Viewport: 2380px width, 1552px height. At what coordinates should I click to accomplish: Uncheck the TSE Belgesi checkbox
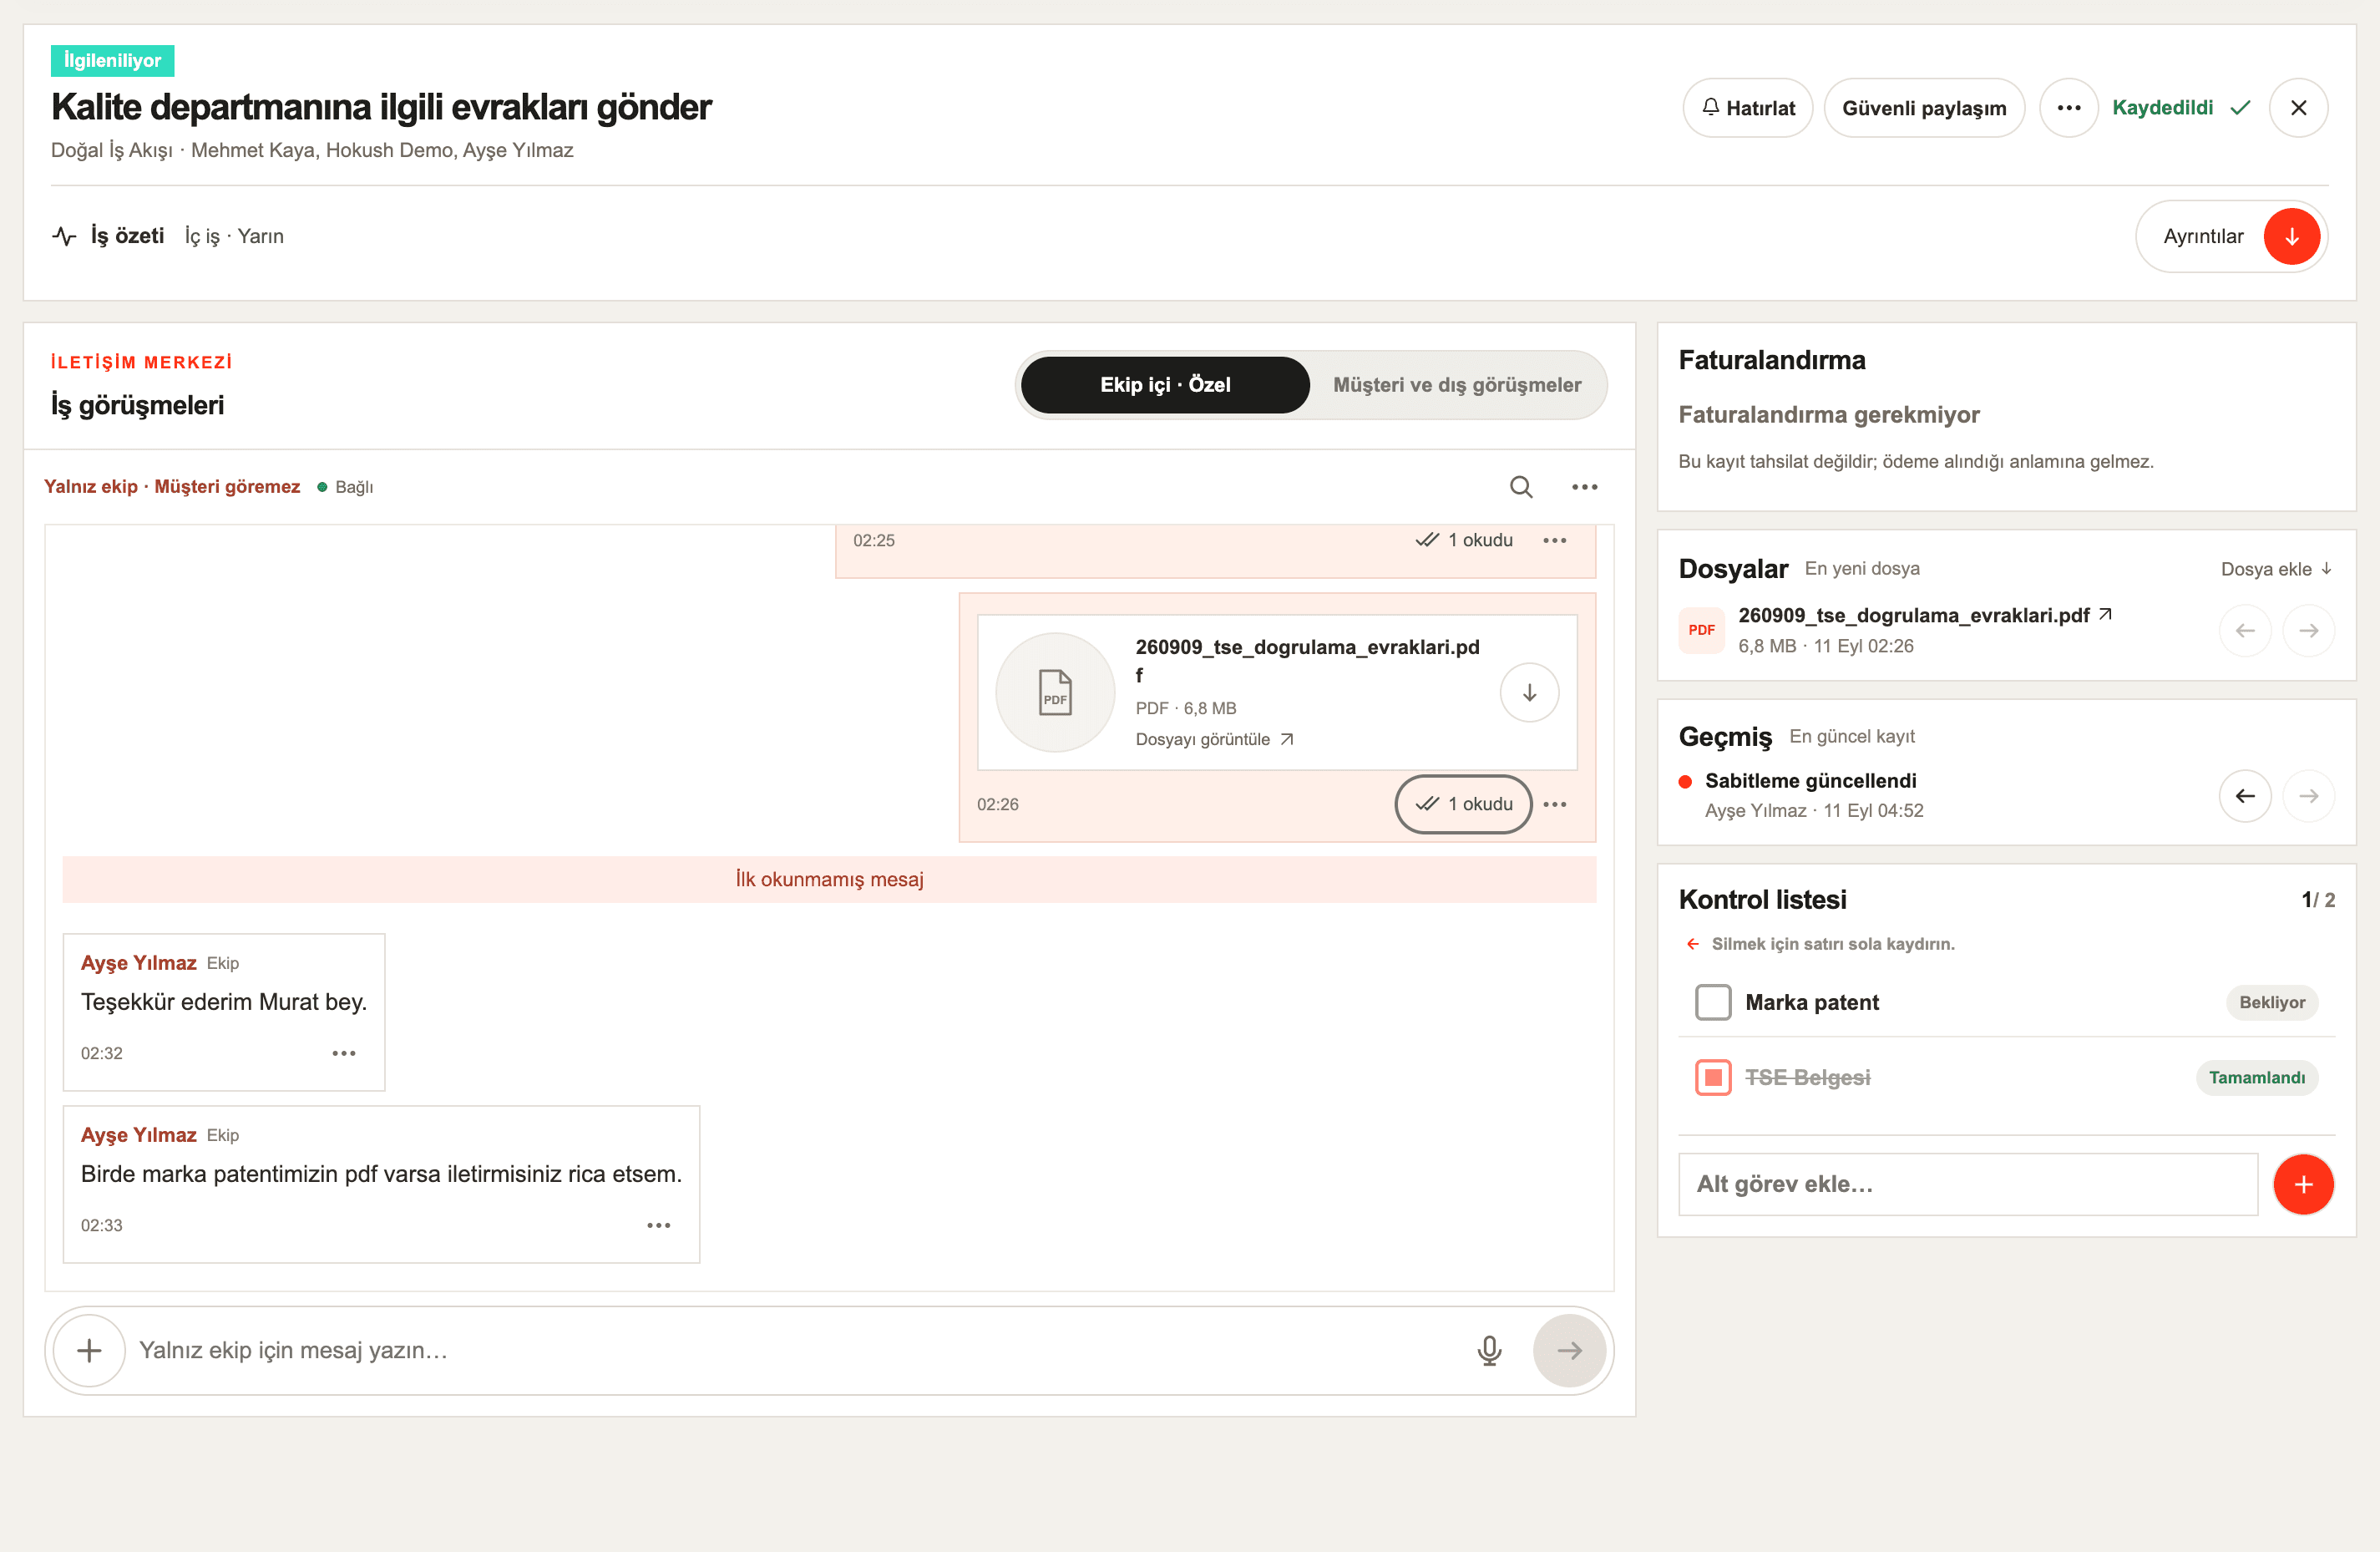tap(1713, 1077)
